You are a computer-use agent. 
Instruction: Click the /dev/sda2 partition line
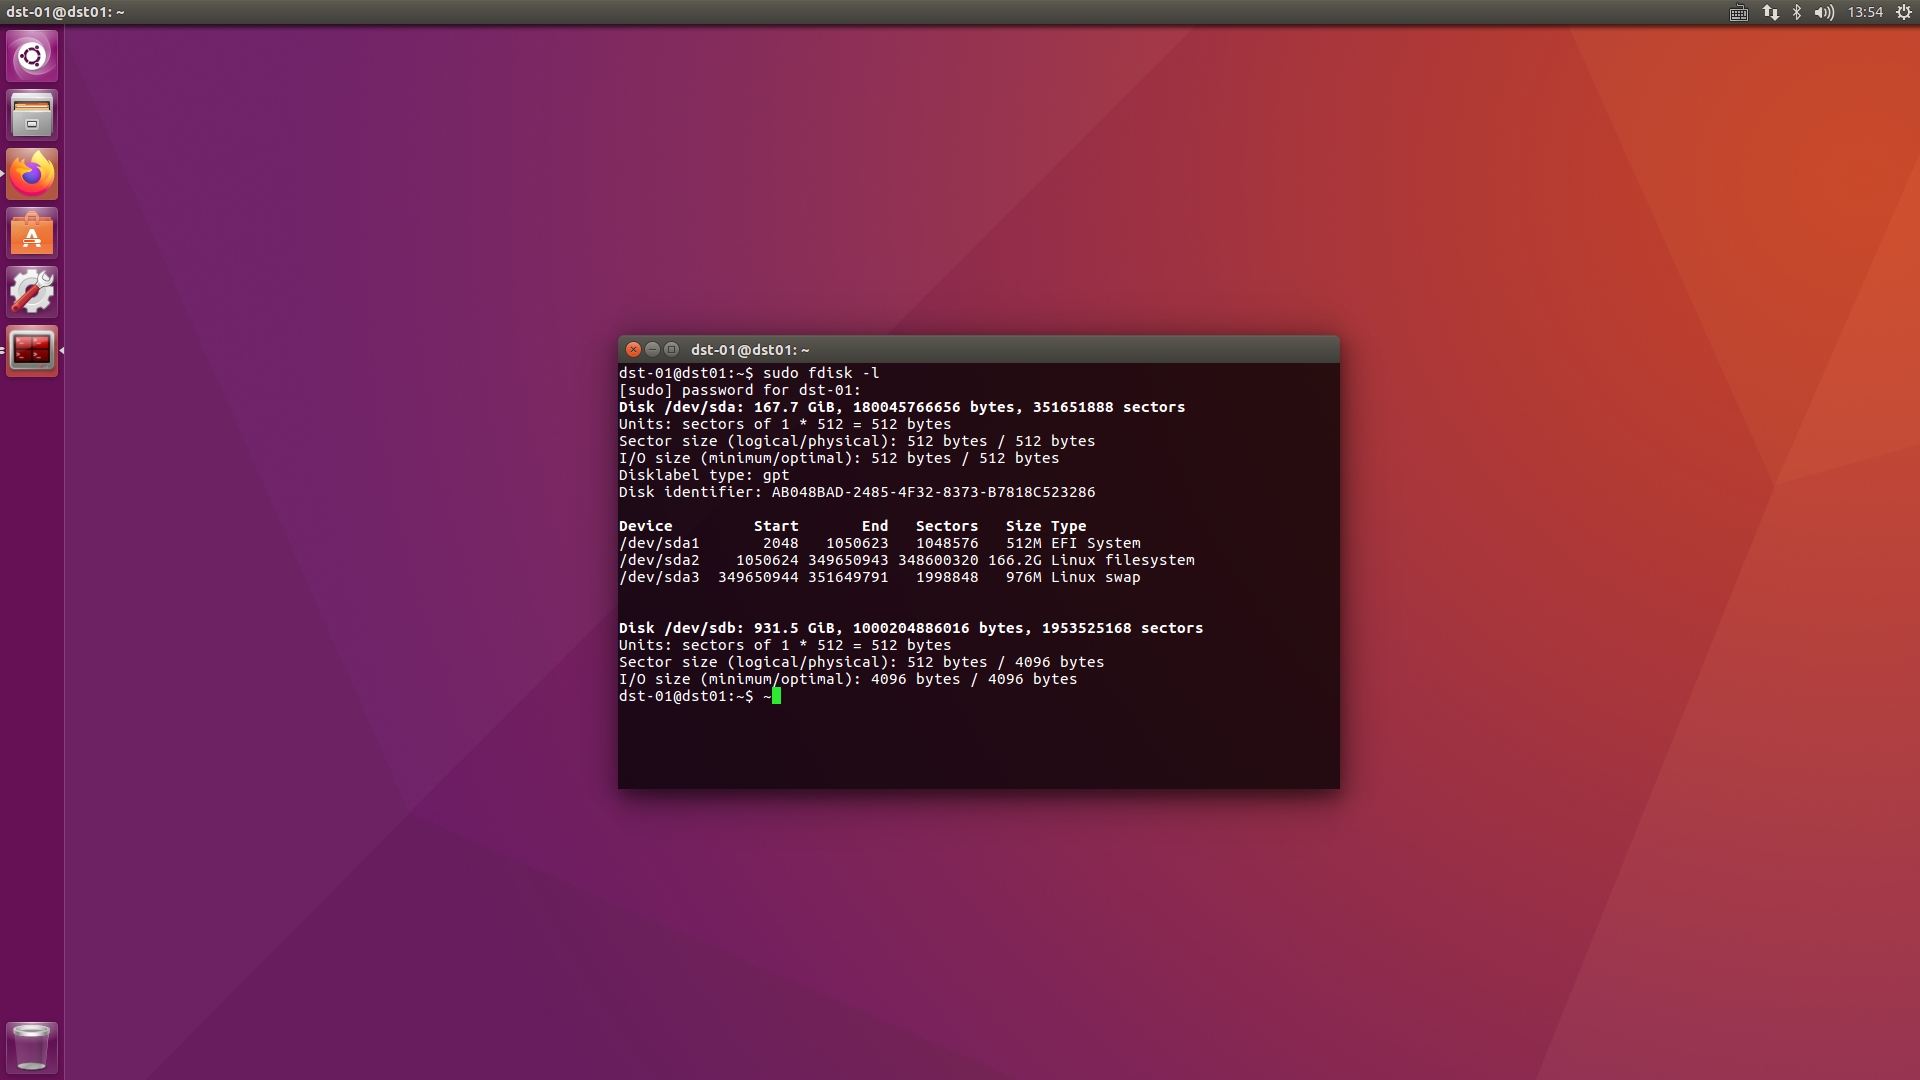tap(906, 560)
